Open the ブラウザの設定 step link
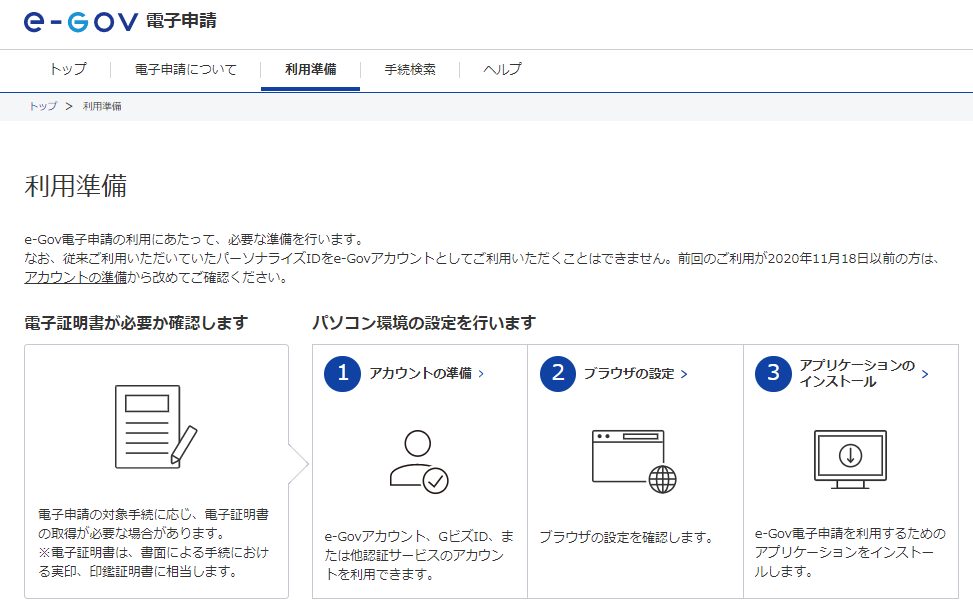This screenshot has height=608, width=973. click(629, 373)
